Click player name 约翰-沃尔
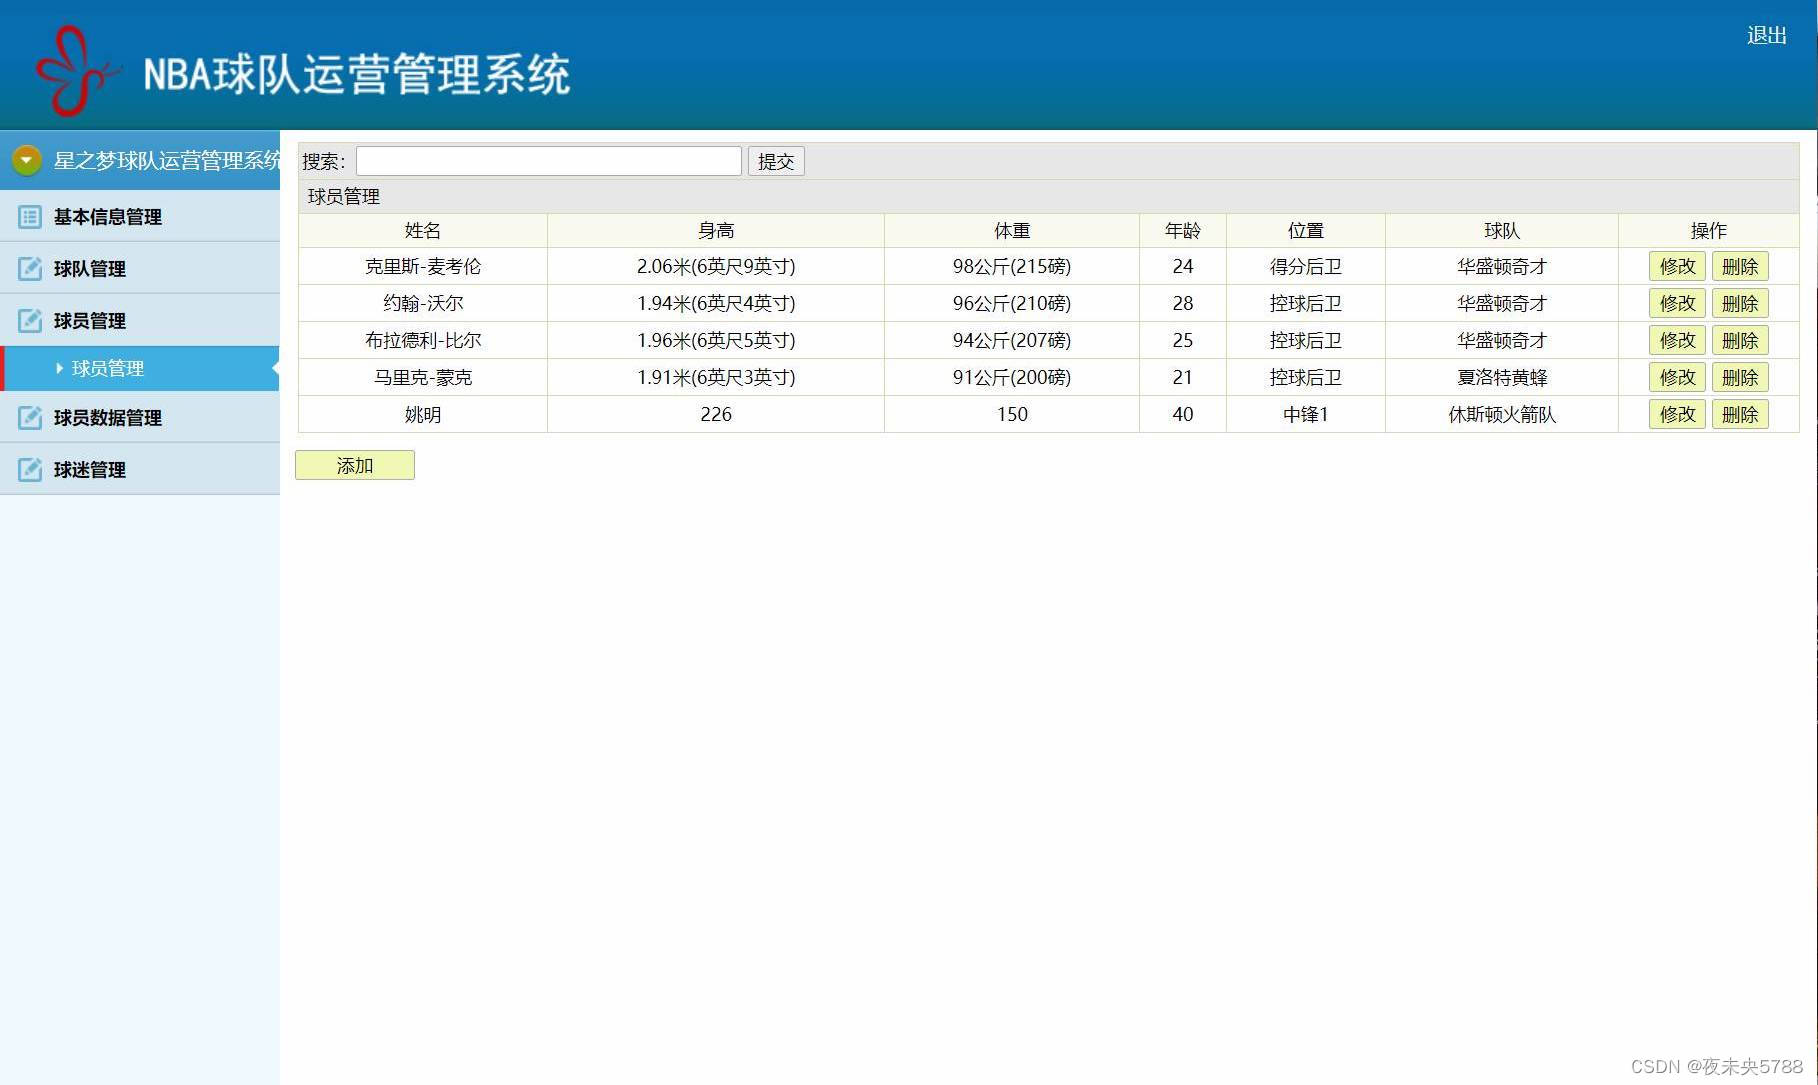Screen dimensions: 1818x1085 [423, 304]
